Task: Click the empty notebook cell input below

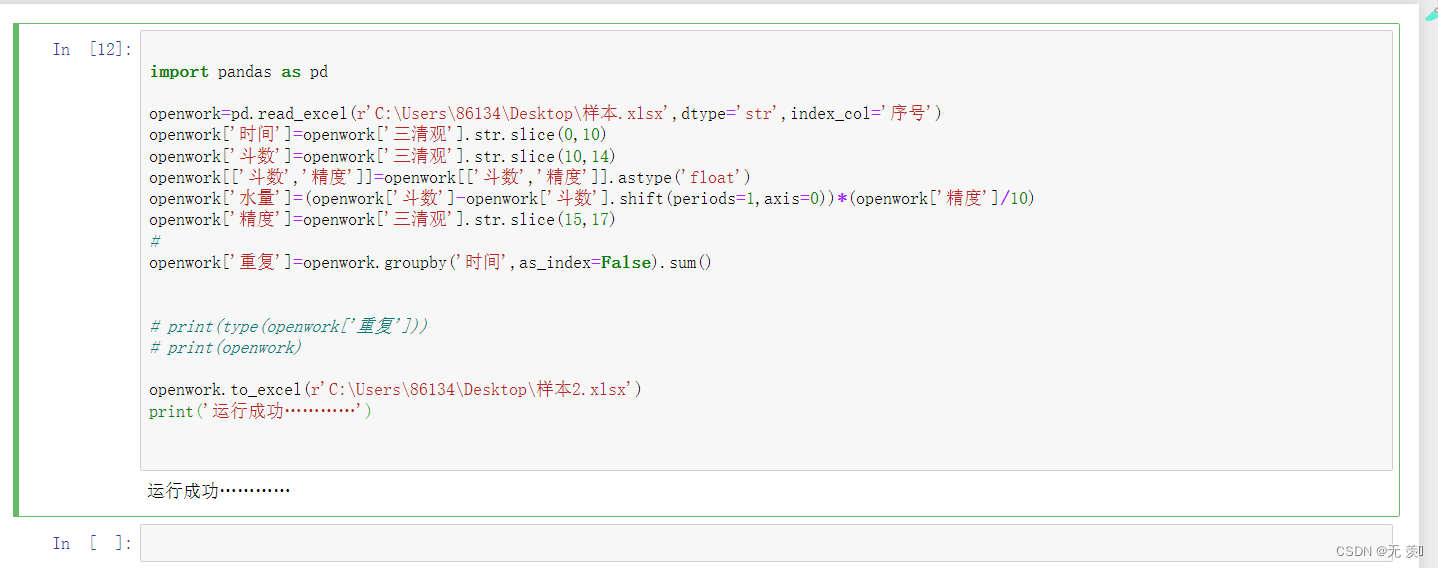Action: 766,543
